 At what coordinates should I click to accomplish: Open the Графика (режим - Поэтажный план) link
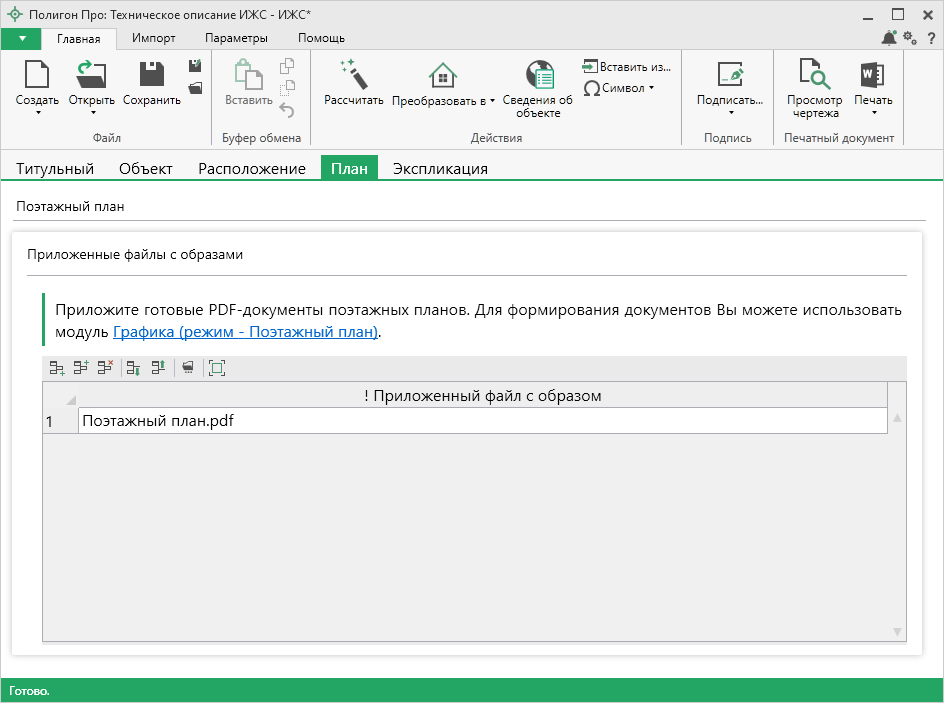click(245, 331)
